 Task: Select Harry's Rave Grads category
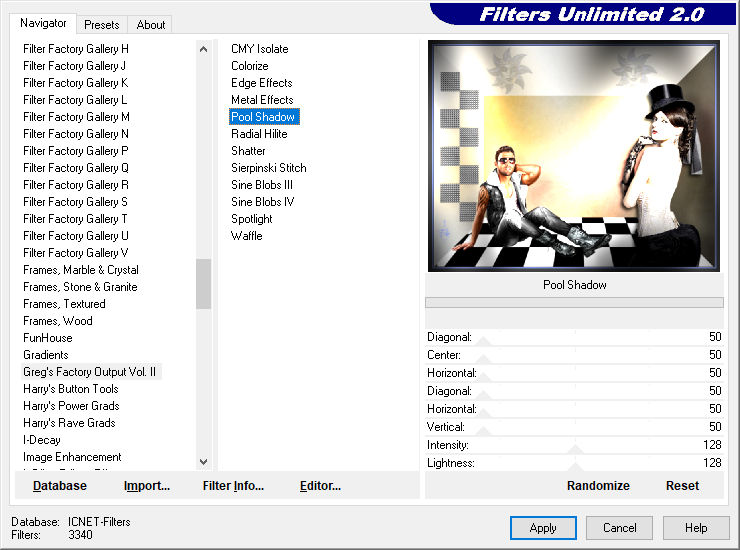[69, 423]
